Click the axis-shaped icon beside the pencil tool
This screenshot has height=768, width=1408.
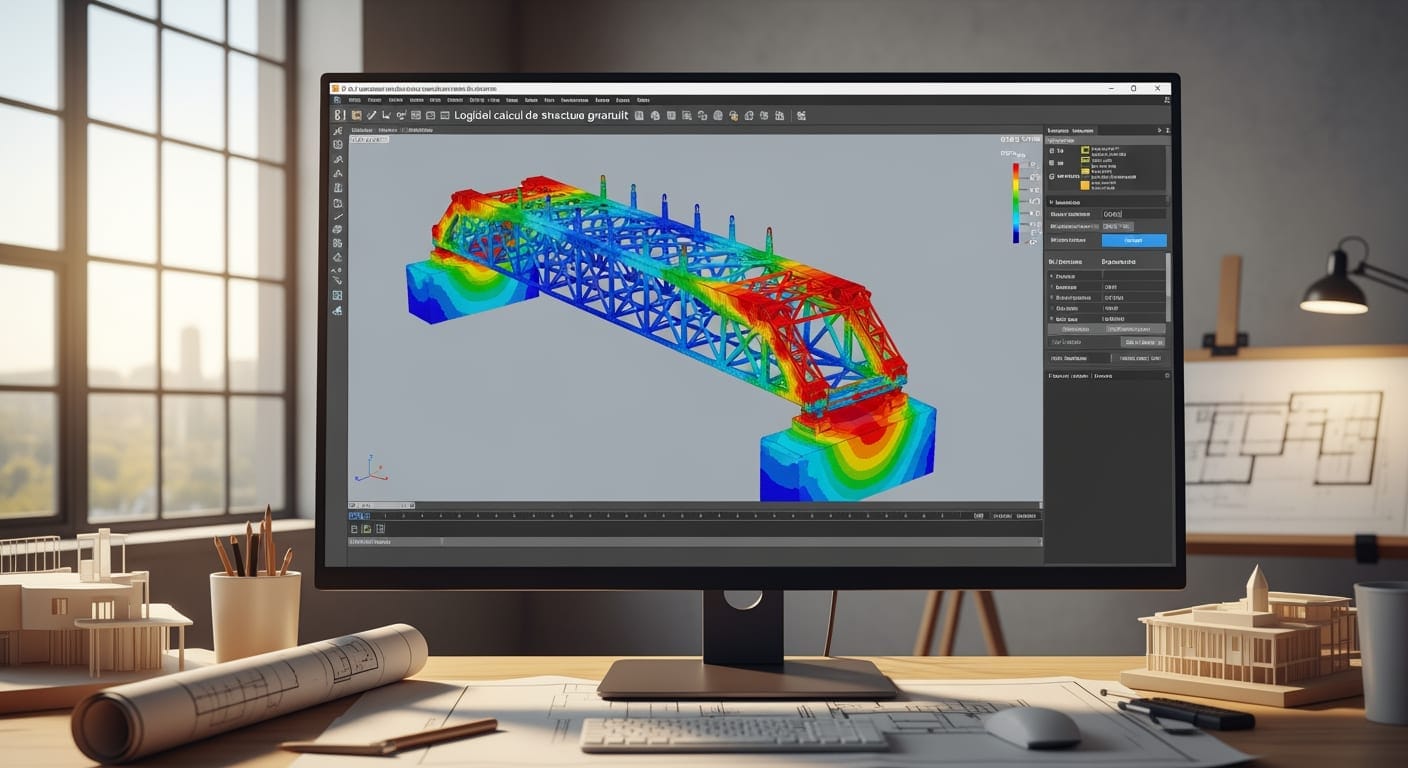[387, 115]
